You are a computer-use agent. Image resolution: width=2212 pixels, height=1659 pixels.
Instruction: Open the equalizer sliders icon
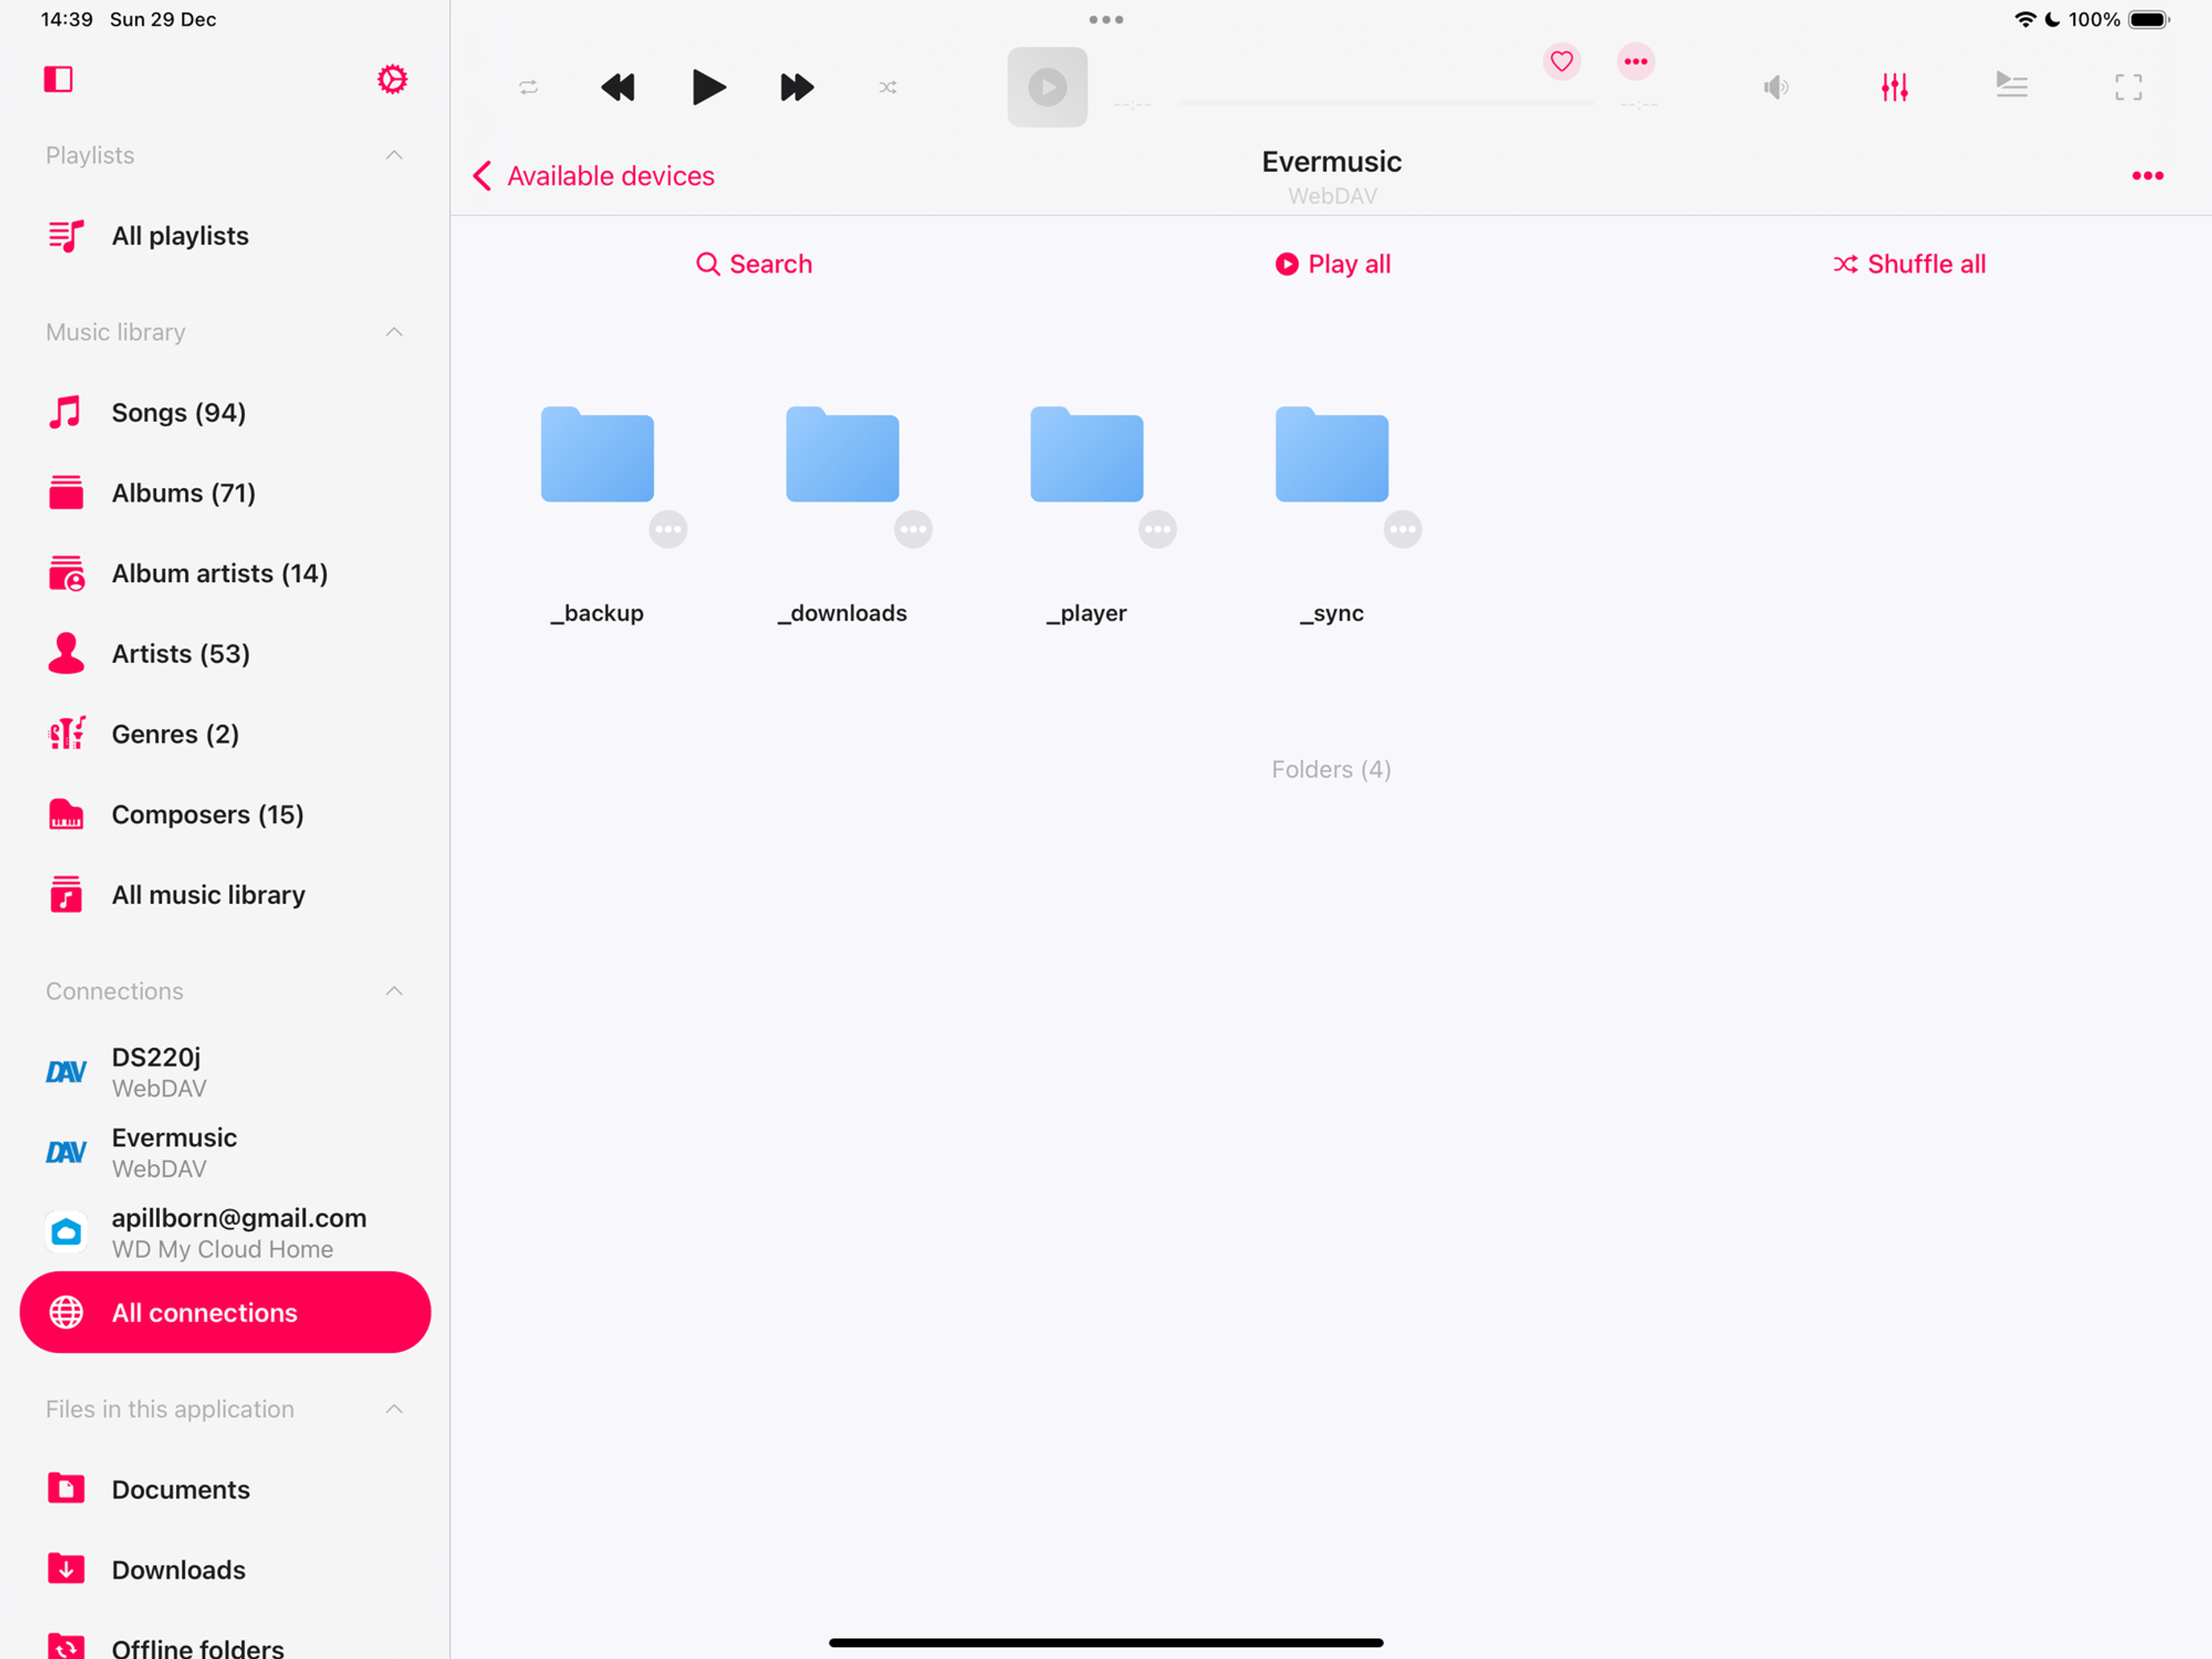(x=1894, y=87)
